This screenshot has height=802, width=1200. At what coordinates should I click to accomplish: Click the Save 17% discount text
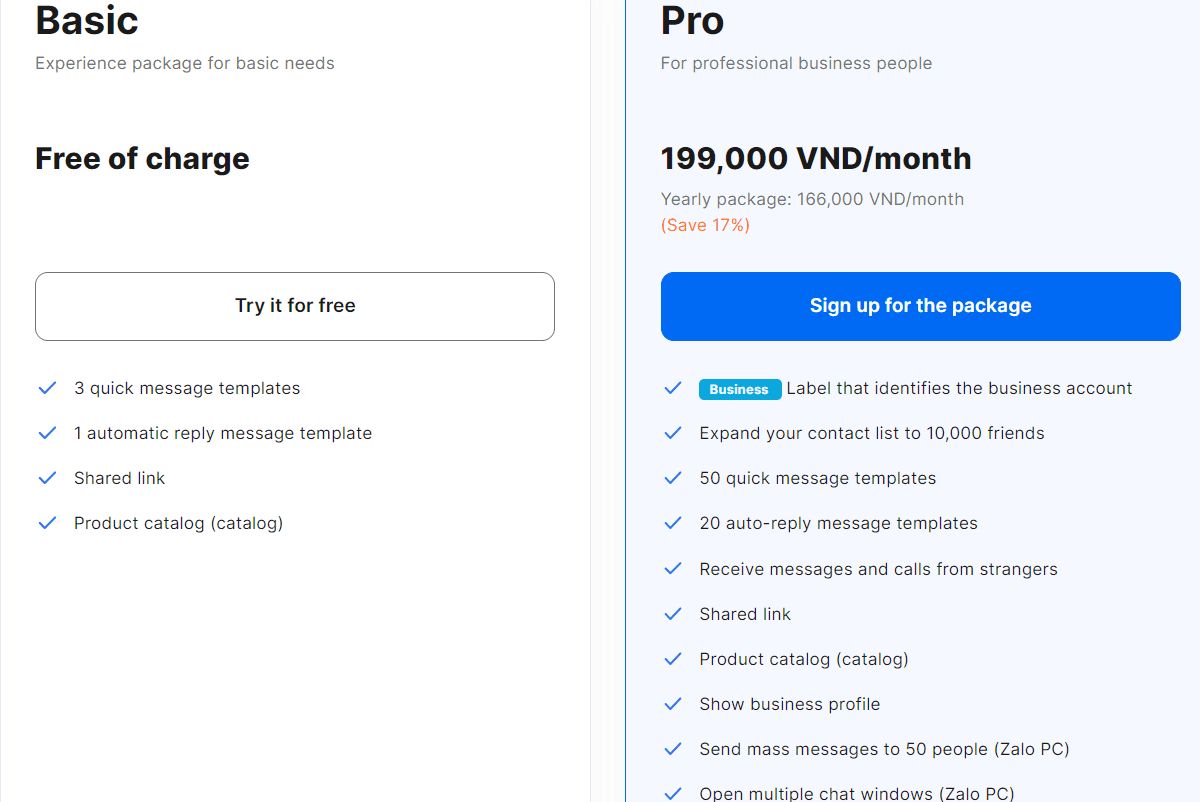point(705,225)
